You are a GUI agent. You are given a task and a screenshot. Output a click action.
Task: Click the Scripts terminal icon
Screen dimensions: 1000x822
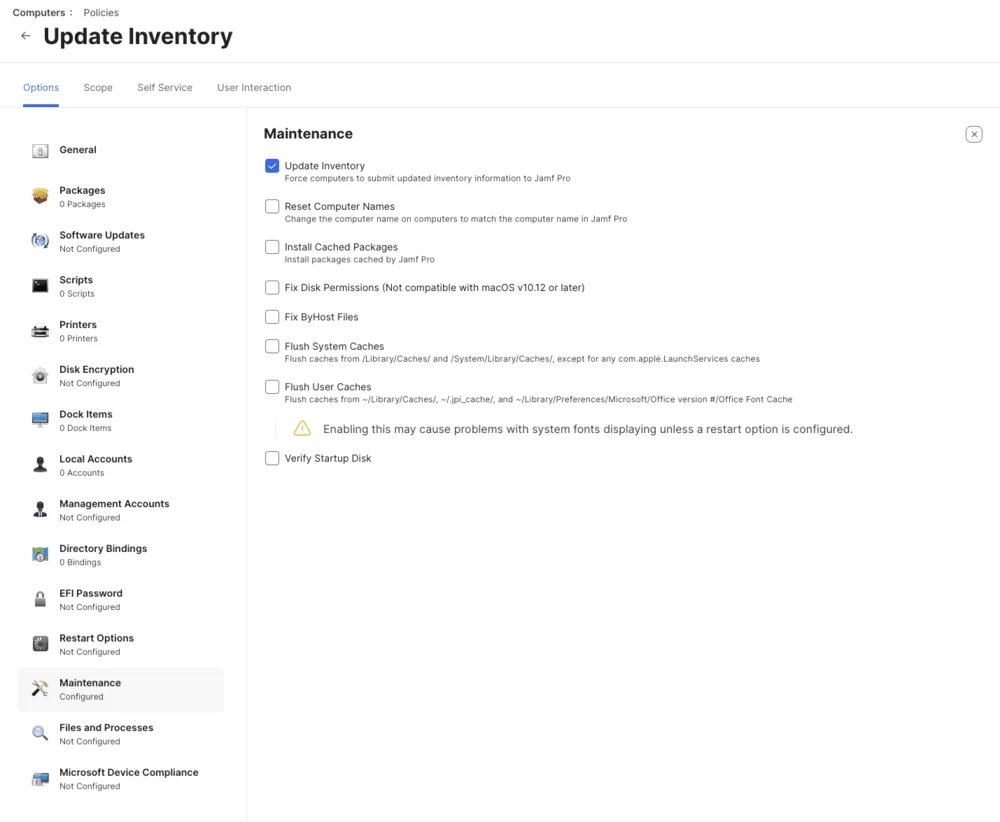(40, 286)
